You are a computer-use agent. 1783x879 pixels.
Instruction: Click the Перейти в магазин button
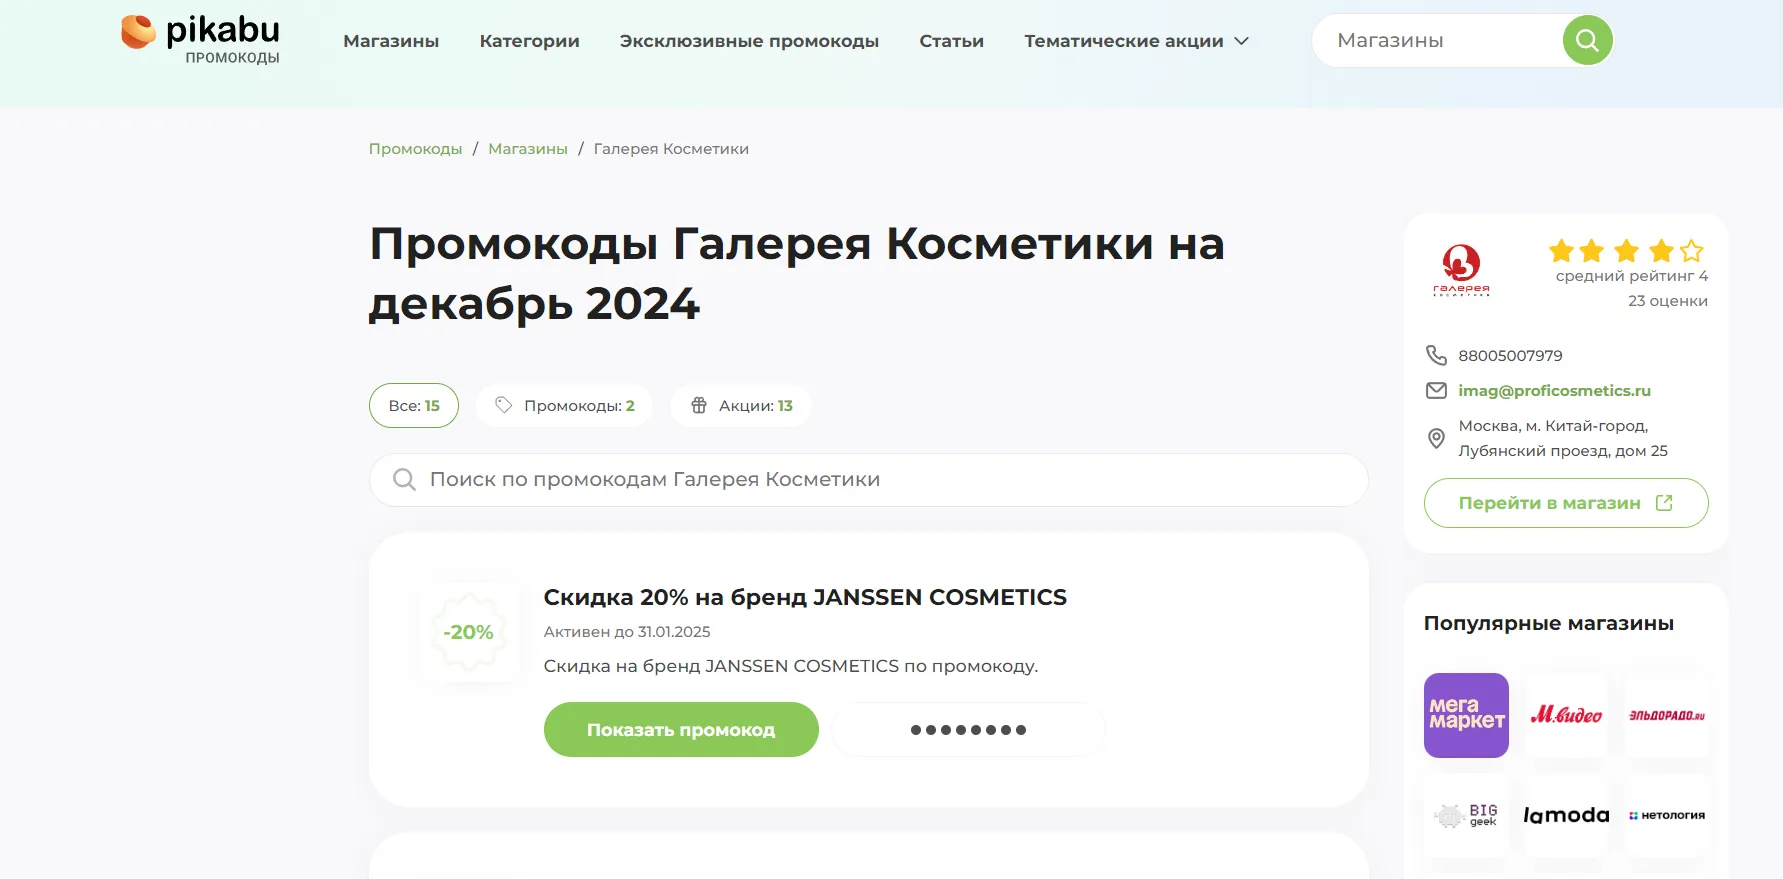(x=1566, y=503)
